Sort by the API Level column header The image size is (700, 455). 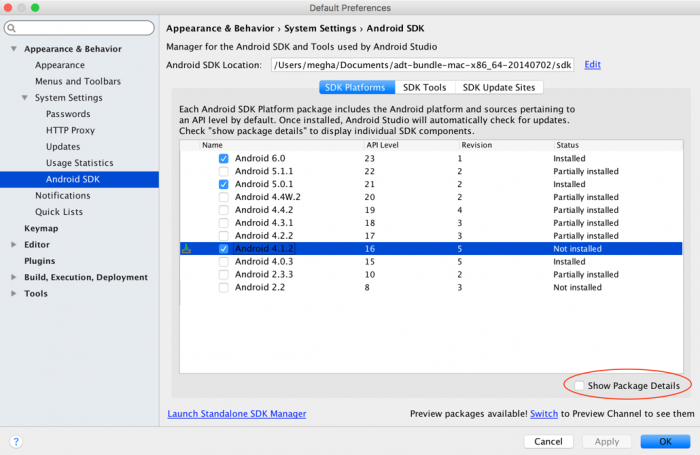point(411,145)
